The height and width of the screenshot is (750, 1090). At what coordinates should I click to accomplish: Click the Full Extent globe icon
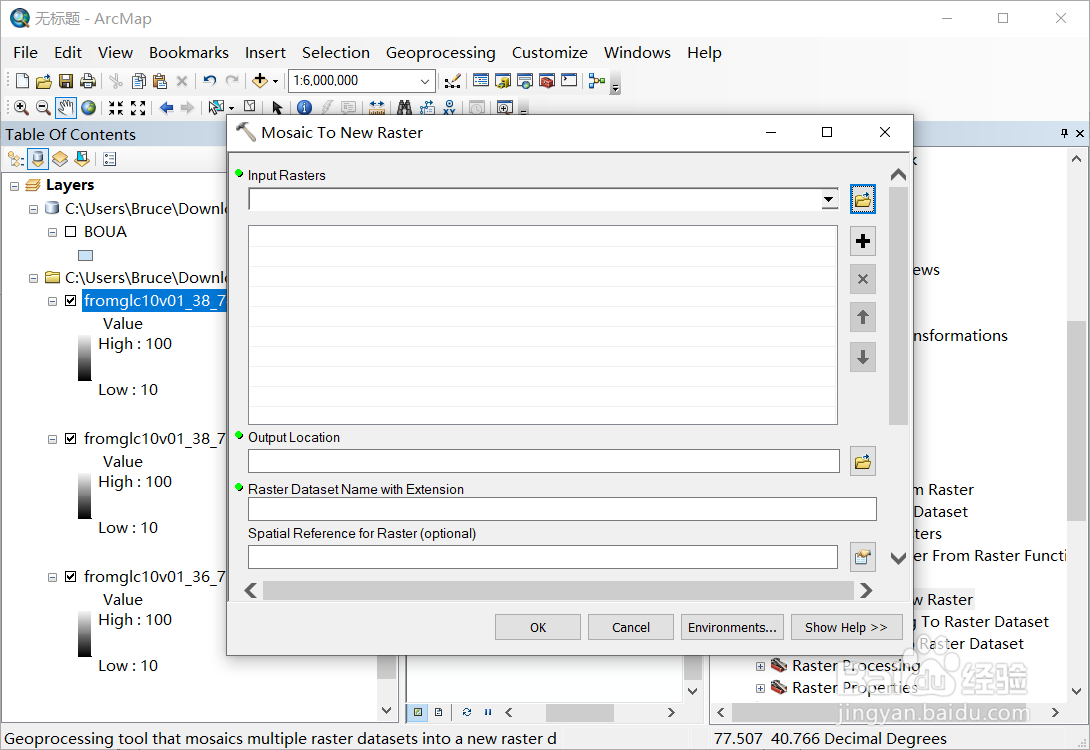pos(88,108)
